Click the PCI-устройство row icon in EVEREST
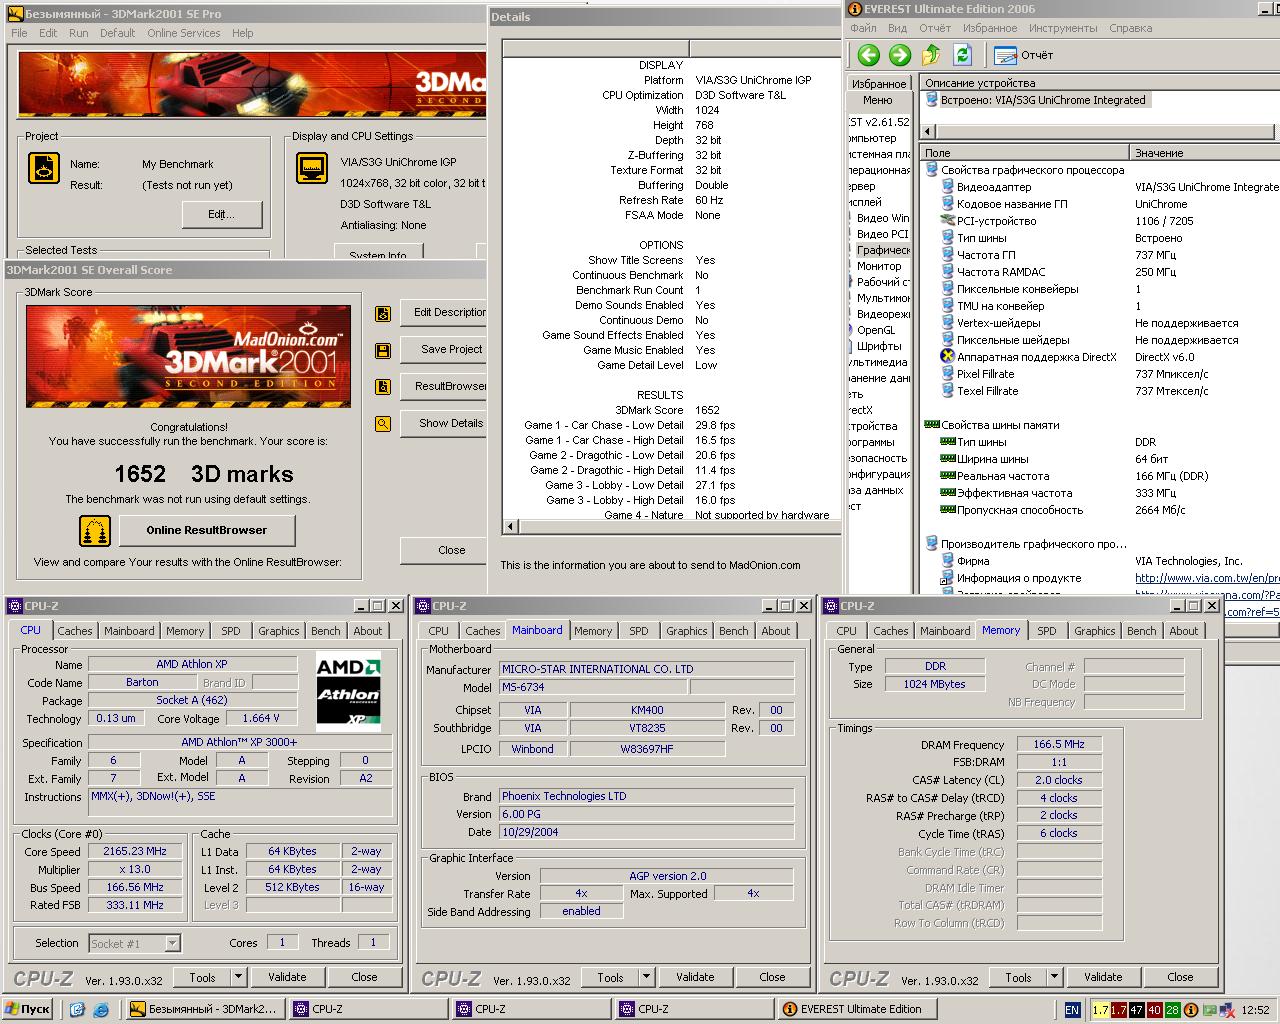Screen dimensions: 1280x1024 pyautogui.click(x=948, y=221)
